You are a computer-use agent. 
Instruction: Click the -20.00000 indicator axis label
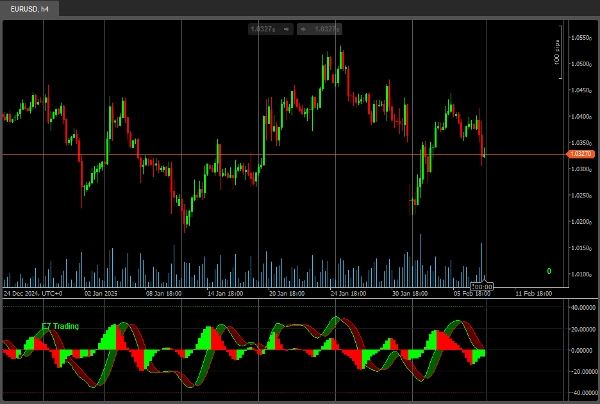583,371
